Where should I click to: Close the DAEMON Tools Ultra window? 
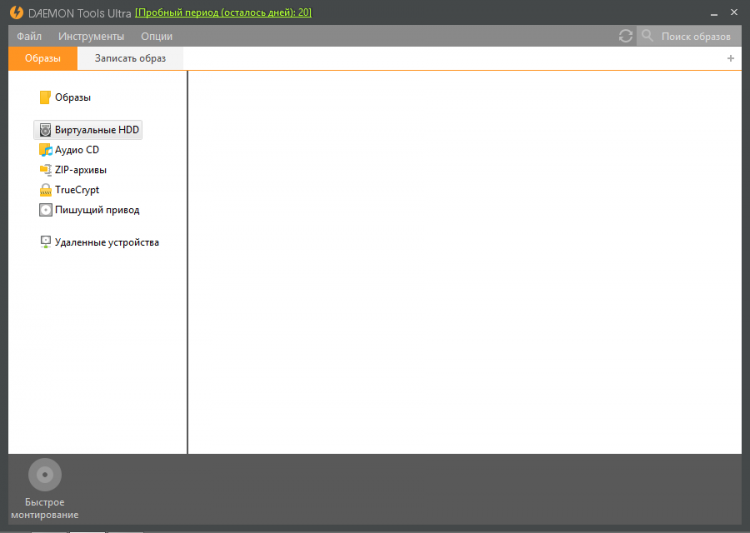734,12
